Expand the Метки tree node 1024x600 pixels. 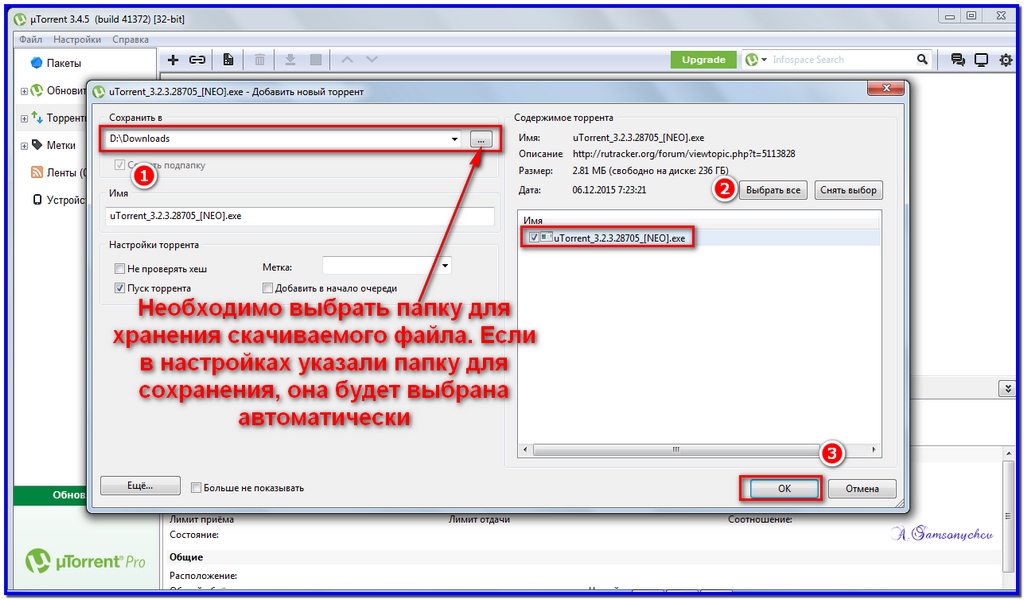24,146
